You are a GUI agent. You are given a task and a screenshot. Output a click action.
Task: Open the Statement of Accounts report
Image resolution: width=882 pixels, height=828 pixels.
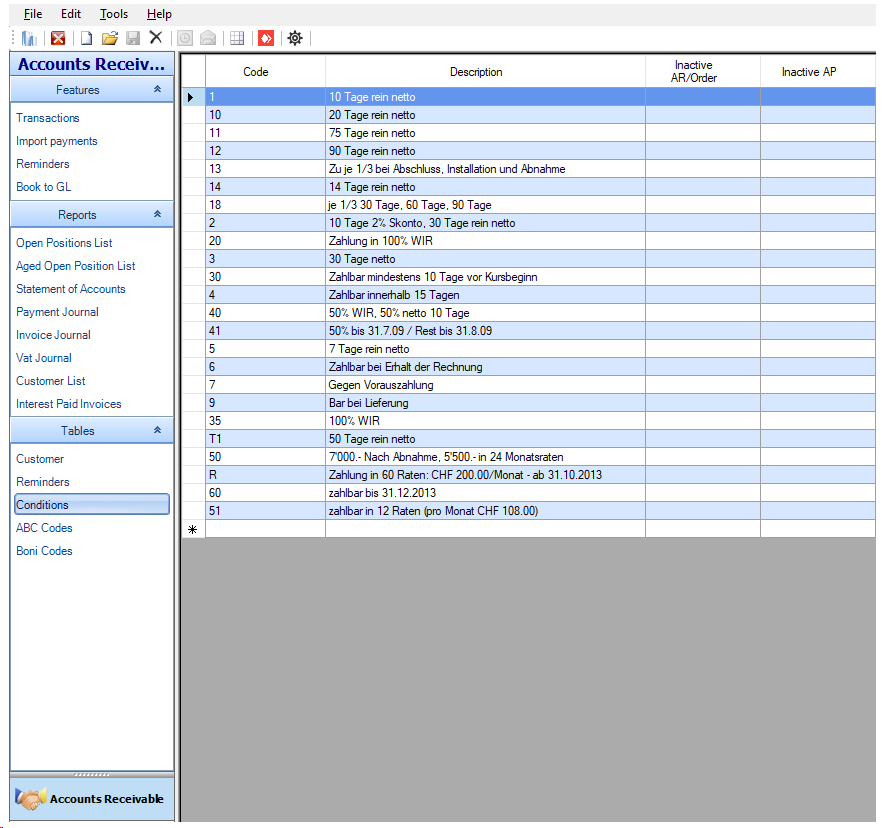click(71, 289)
